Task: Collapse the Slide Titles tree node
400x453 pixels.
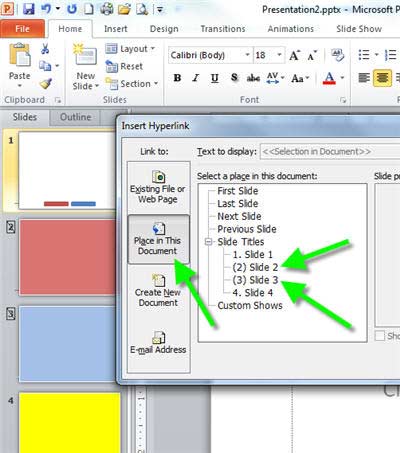Action: 208,242
